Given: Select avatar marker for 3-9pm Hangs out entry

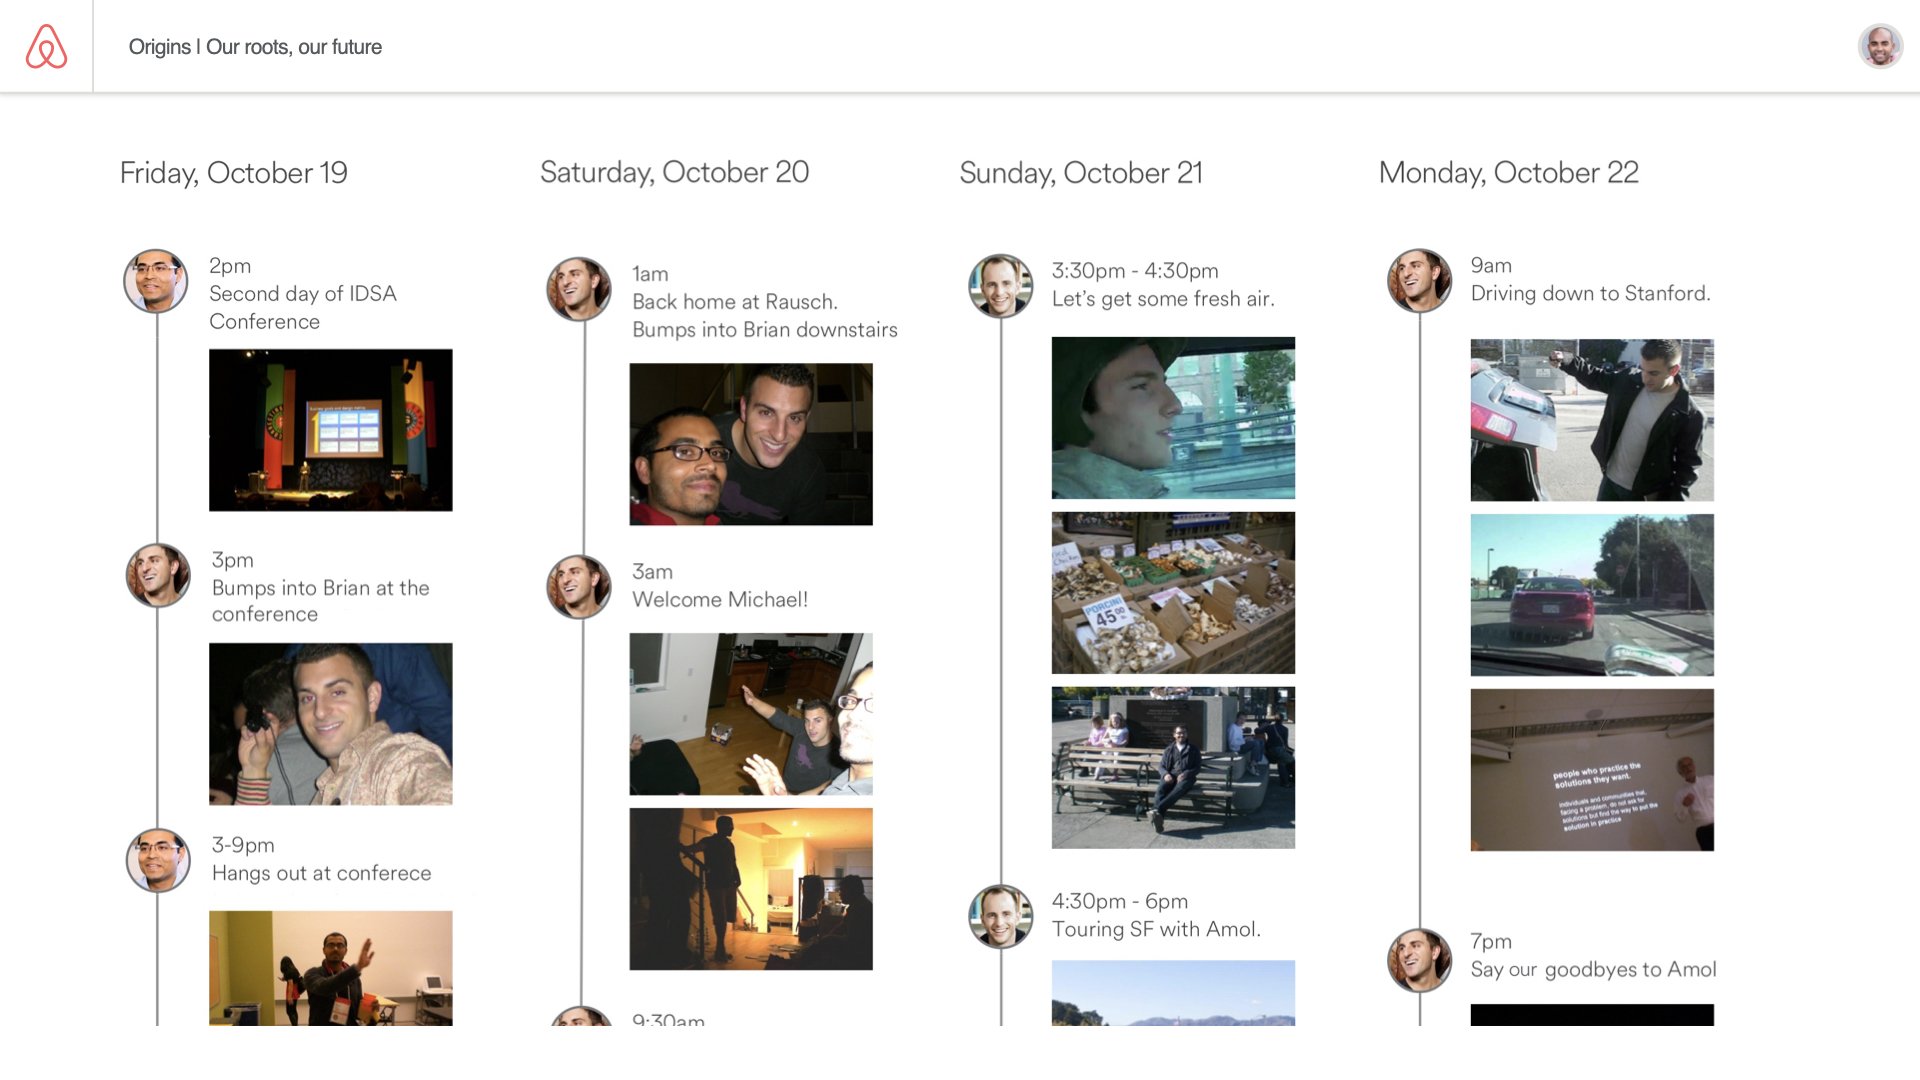Looking at the screenshot, I should [158, 860].
